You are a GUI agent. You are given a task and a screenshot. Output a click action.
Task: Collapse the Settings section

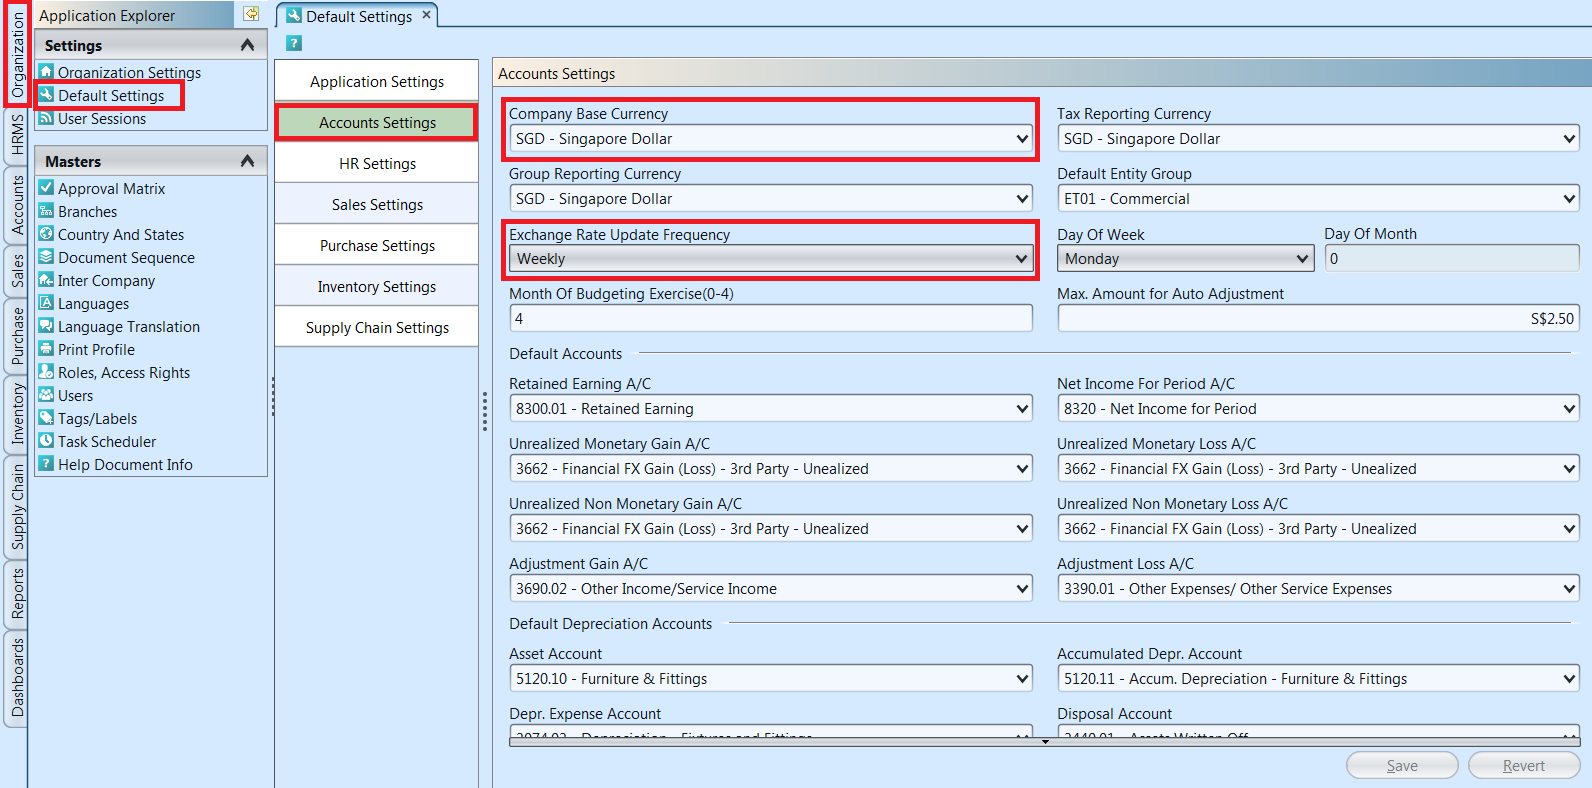pos(247,45)
